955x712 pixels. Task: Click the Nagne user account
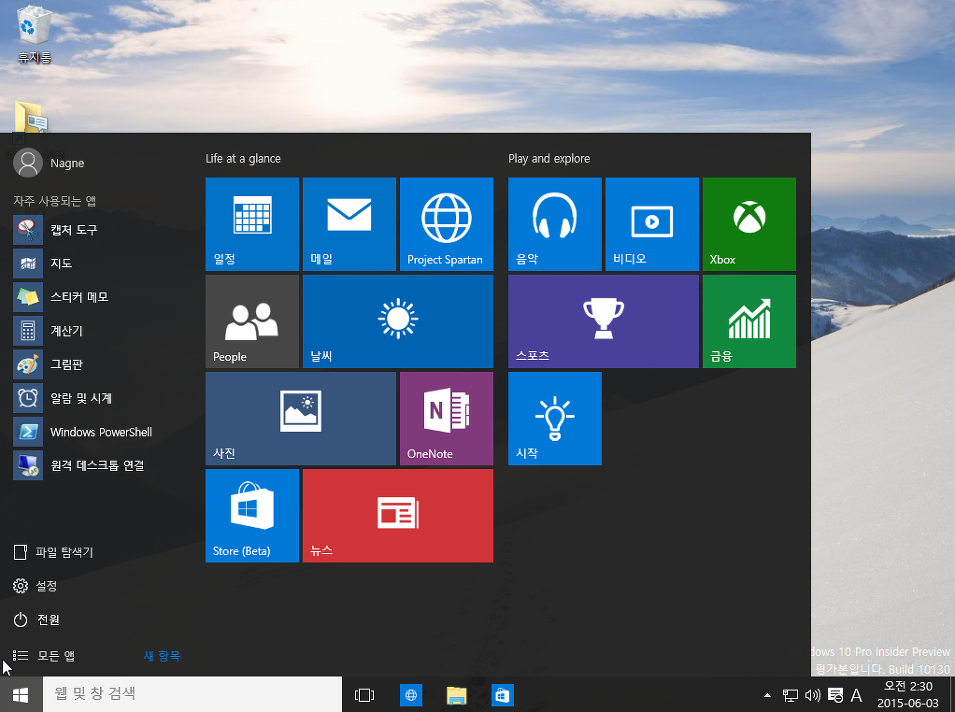pyautogui.click(x=49, y=163)
